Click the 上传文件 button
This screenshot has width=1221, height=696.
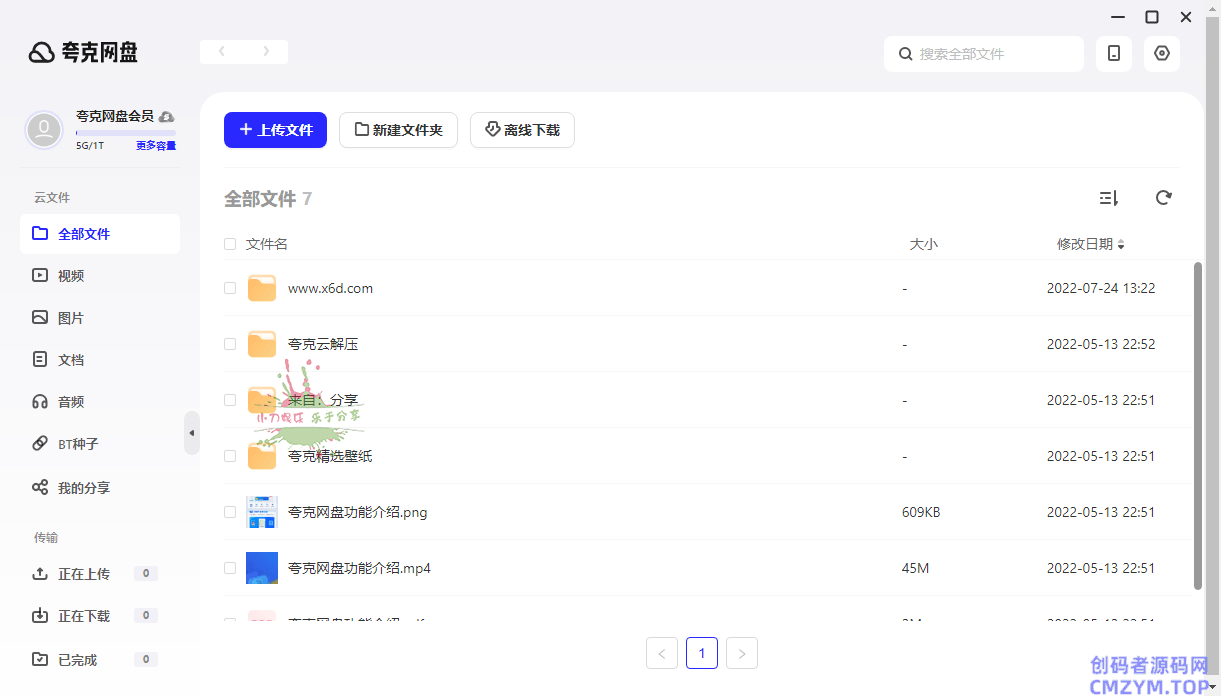(275, 130)
